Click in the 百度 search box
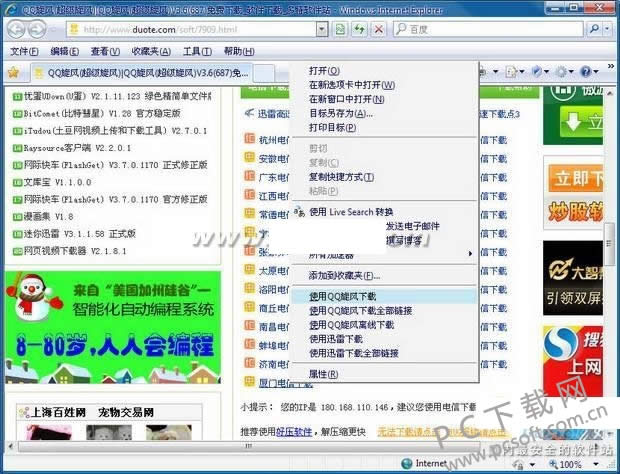 pyautogui.click(x=488, y=29)
